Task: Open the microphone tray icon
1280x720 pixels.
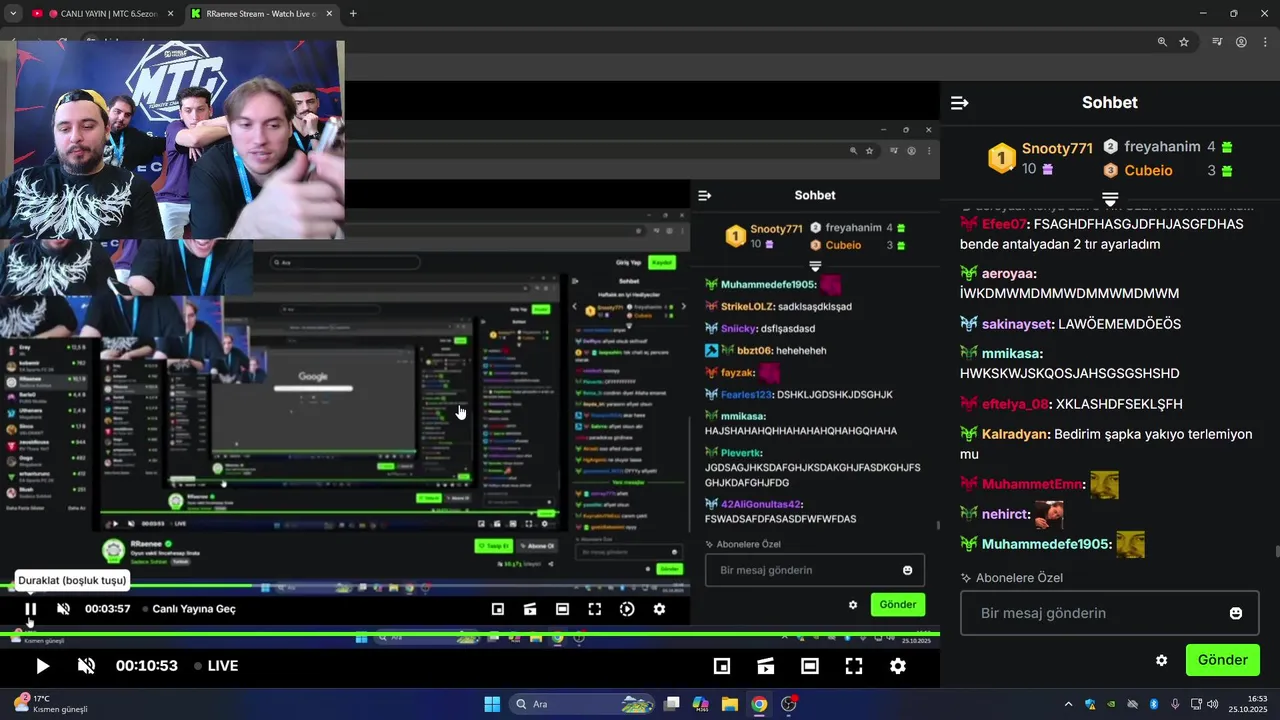Action: point(1175,704)
